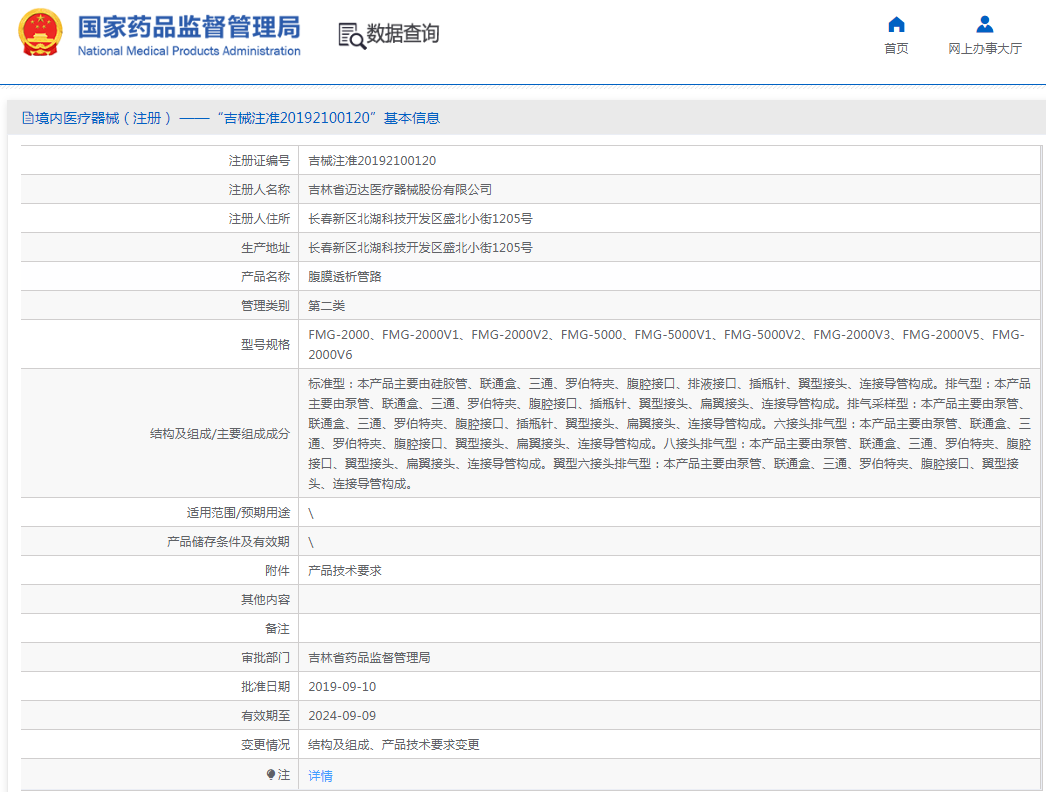Open the 首页 home icon
1046x792 pixels.
pyautogui.click(x=896, y=25)
